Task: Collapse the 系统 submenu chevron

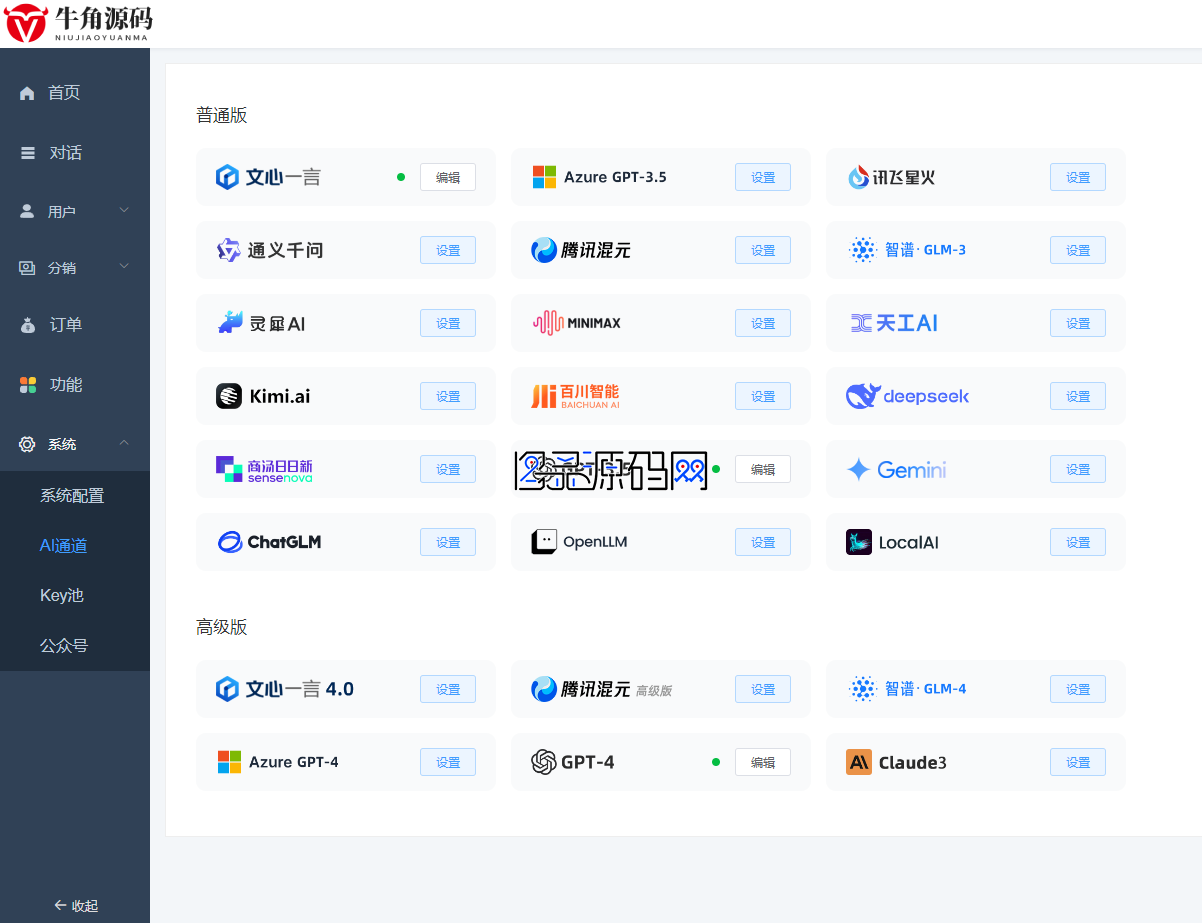Action: point(124,443)
